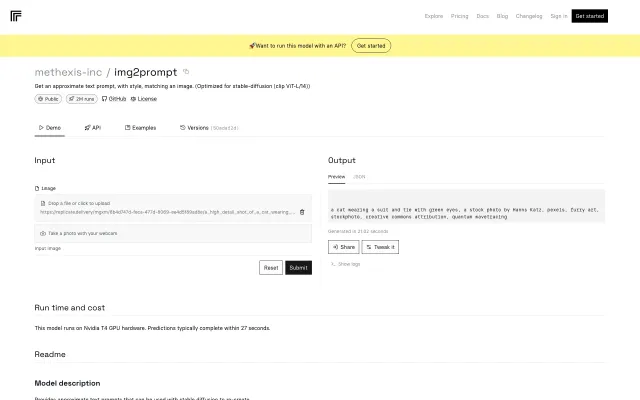
Task: Click the Replicate logo in the header
Action: 15,16
